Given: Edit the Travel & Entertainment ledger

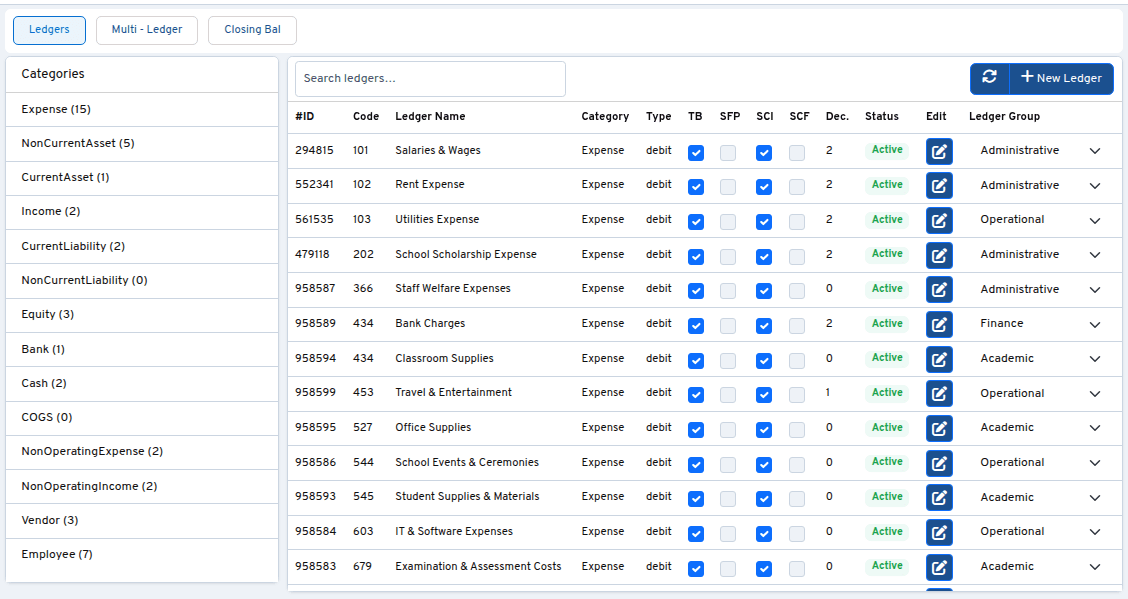Looking at the screenshot, I should coord(939,393).
